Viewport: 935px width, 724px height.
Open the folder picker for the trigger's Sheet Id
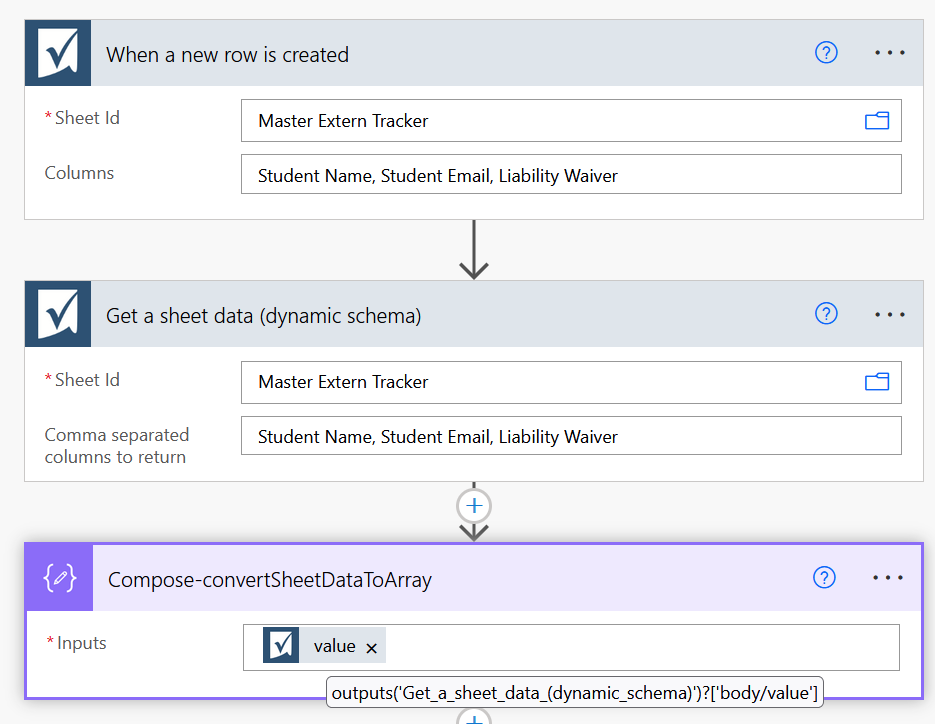point(877,121)
